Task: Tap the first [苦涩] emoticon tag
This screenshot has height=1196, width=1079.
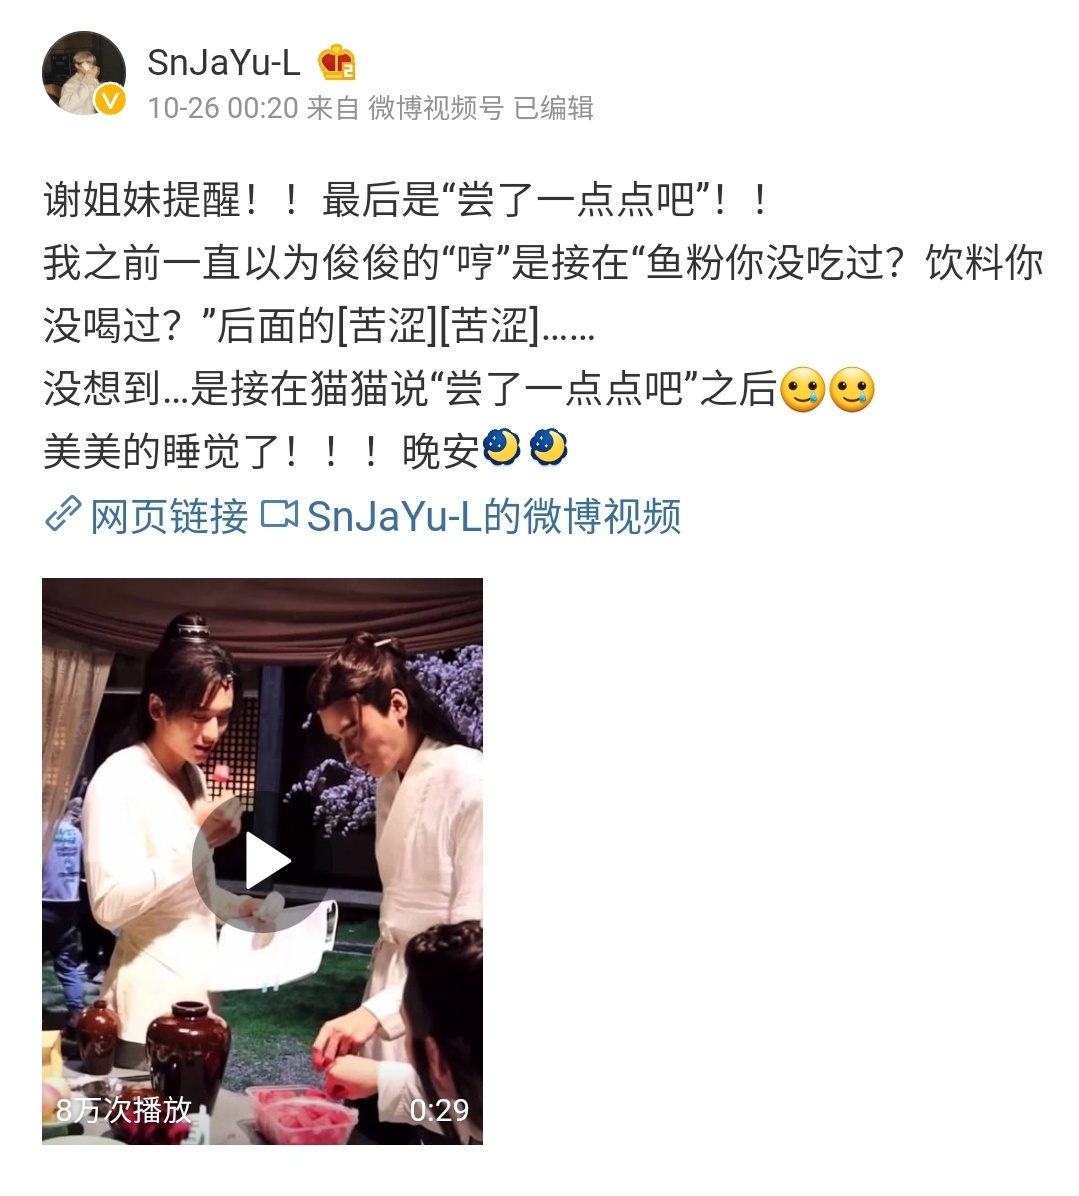Action: click(x=387, y=326)
